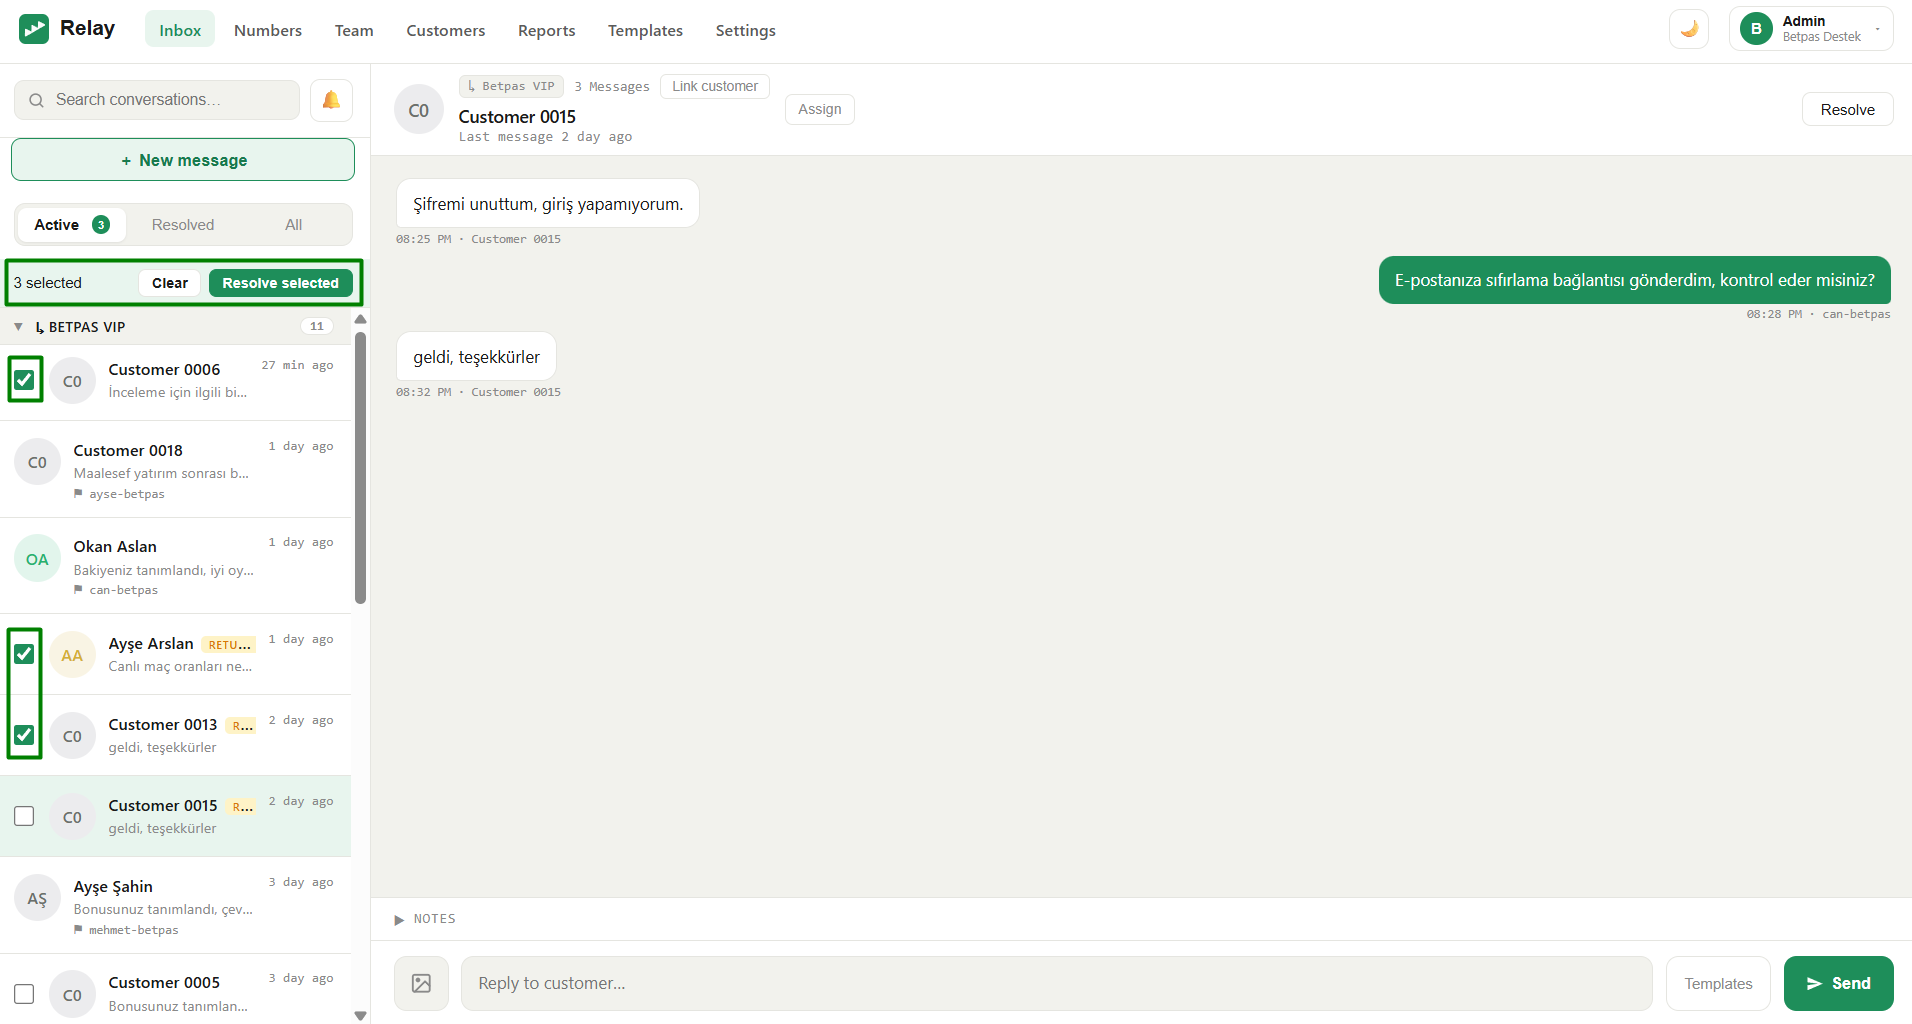Open Templates next to the reply box
Screen dimensions: 1912x1024
(x=1718, y=983)
